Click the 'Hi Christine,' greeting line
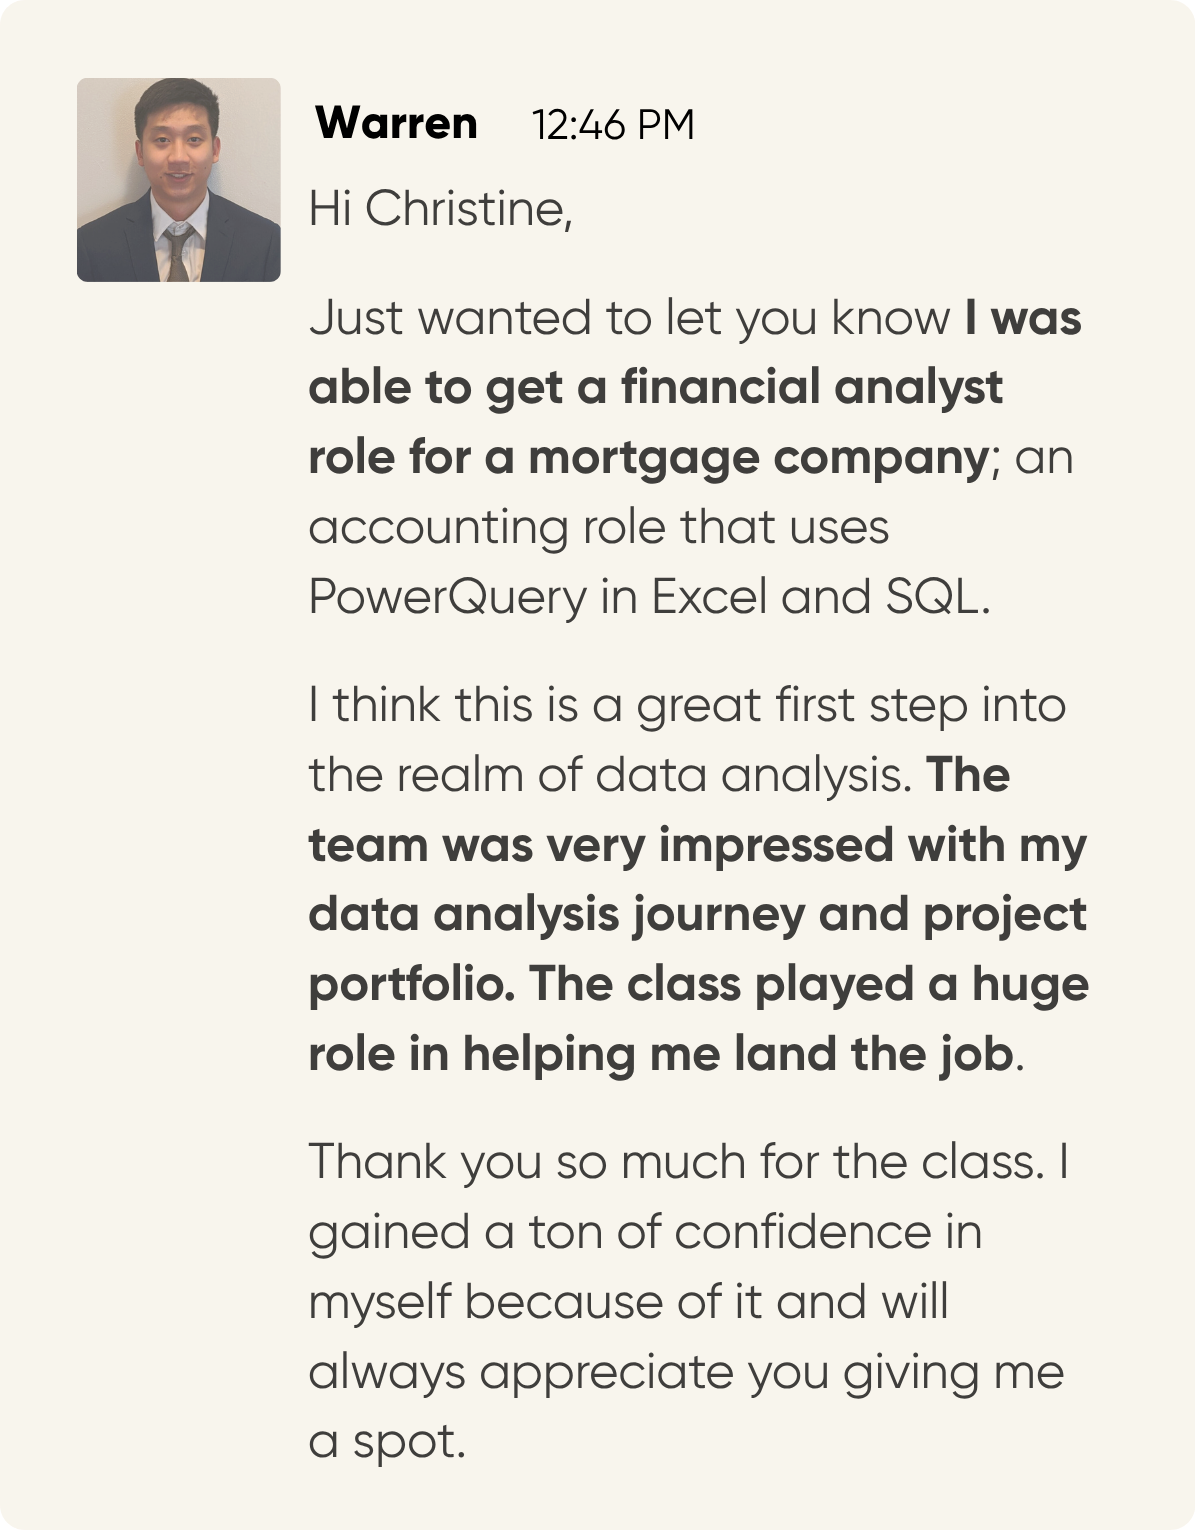The image size is (1200, 1530). point(440,210)
